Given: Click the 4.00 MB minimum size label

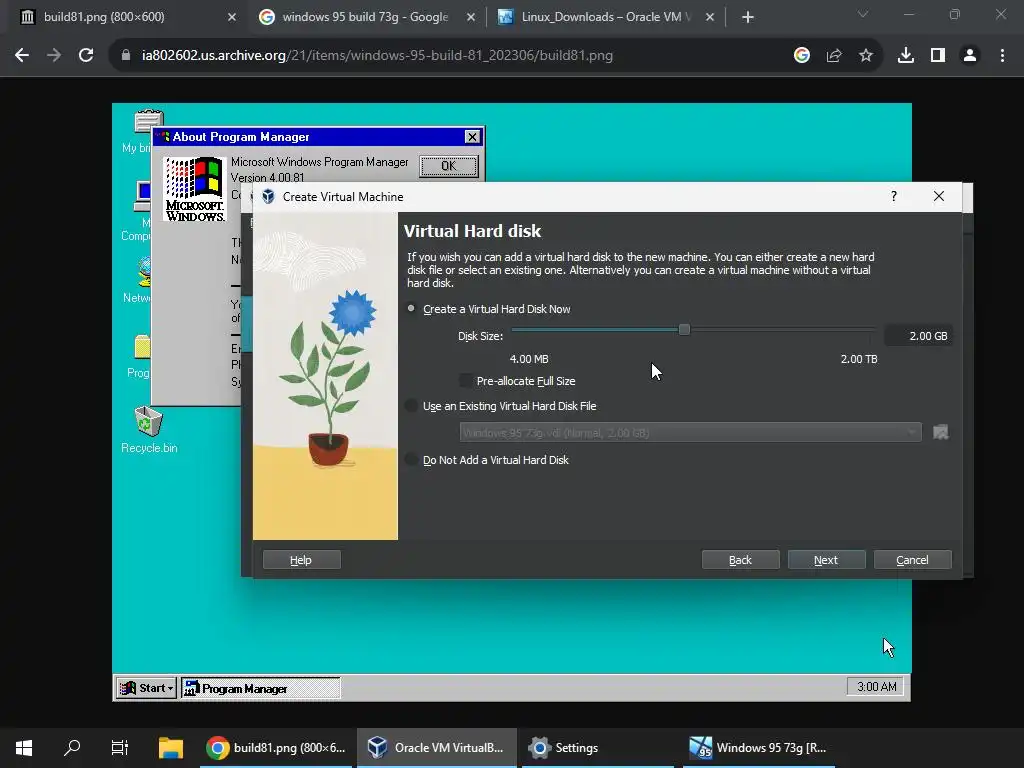Looking at the screenshot, I should (x=529, y=359).
